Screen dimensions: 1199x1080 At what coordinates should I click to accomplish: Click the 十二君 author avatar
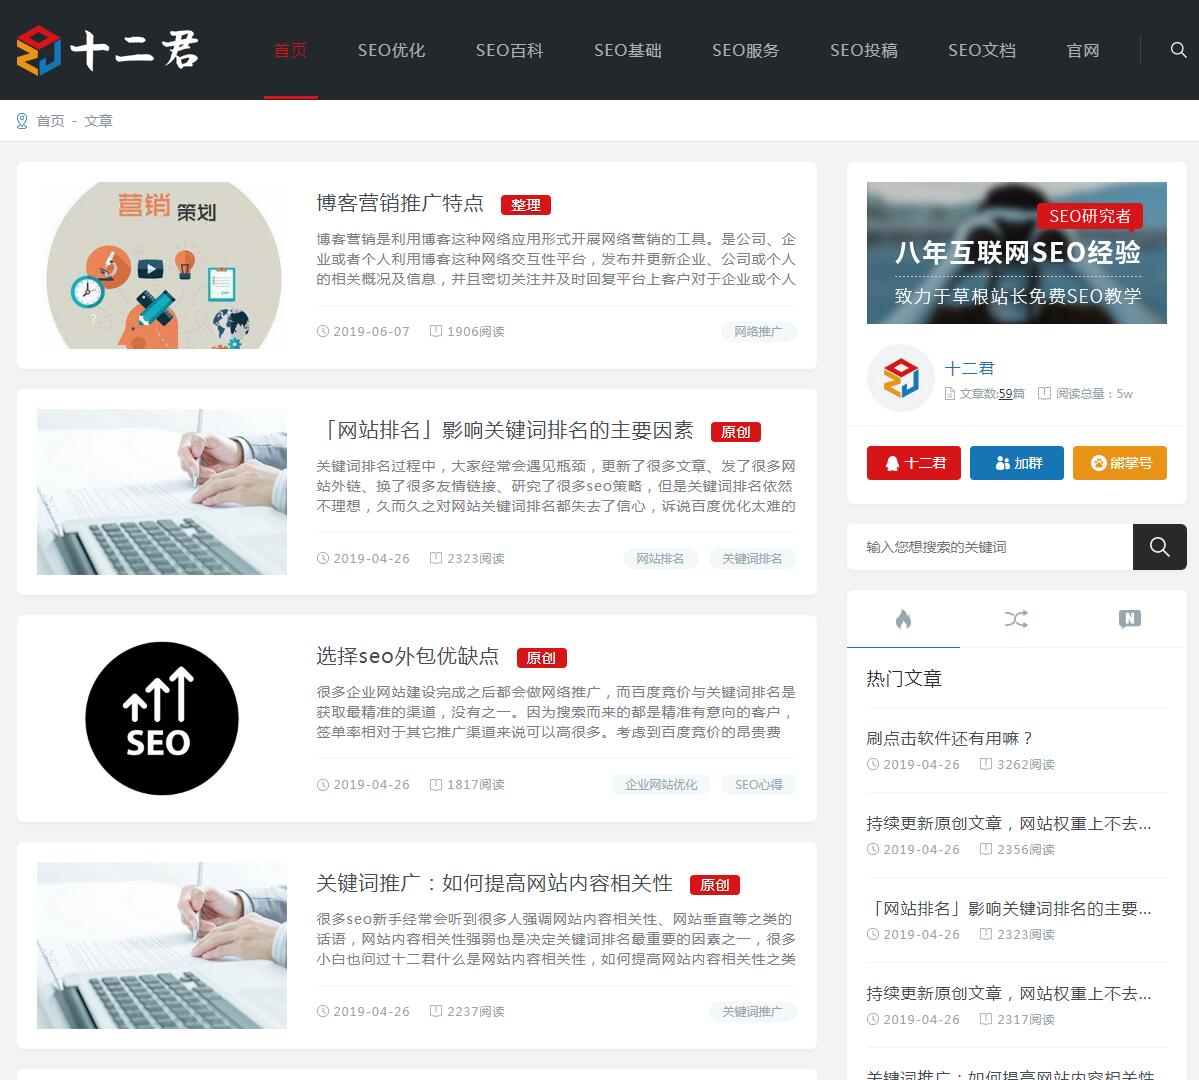pos(901,378)
